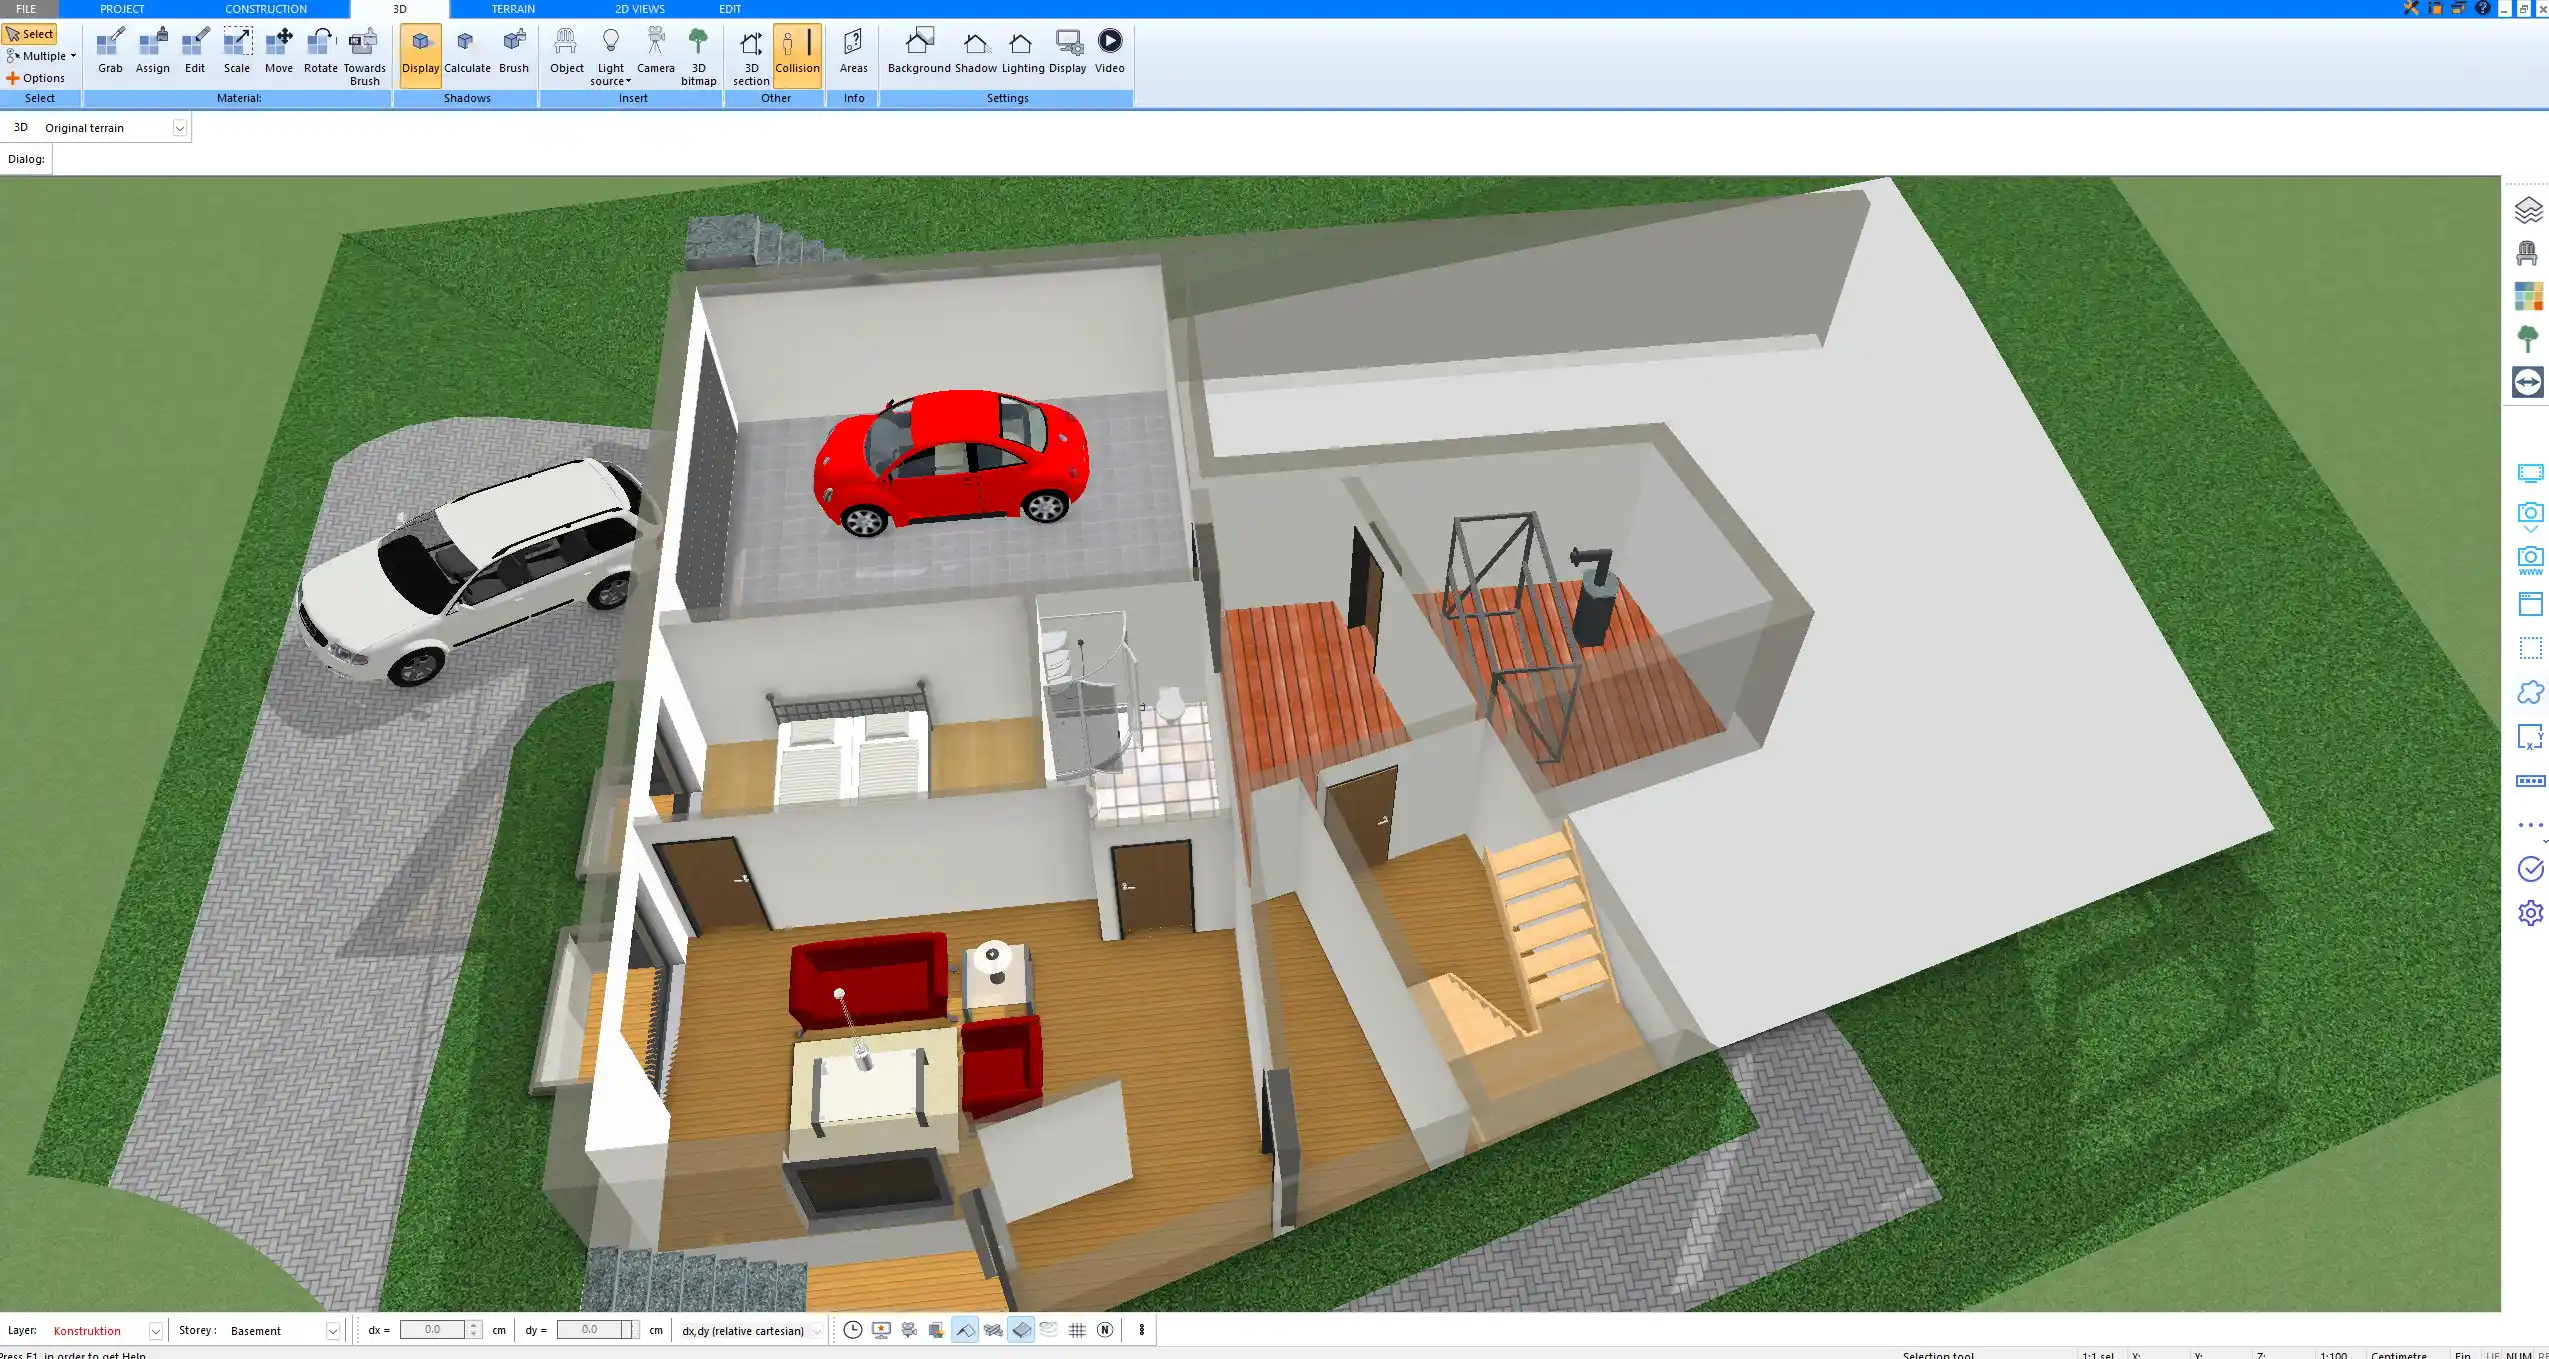Click the dx value input field
Image resolution: width=2549 pixels, height=1359 pixels.
click(434, 1329)
